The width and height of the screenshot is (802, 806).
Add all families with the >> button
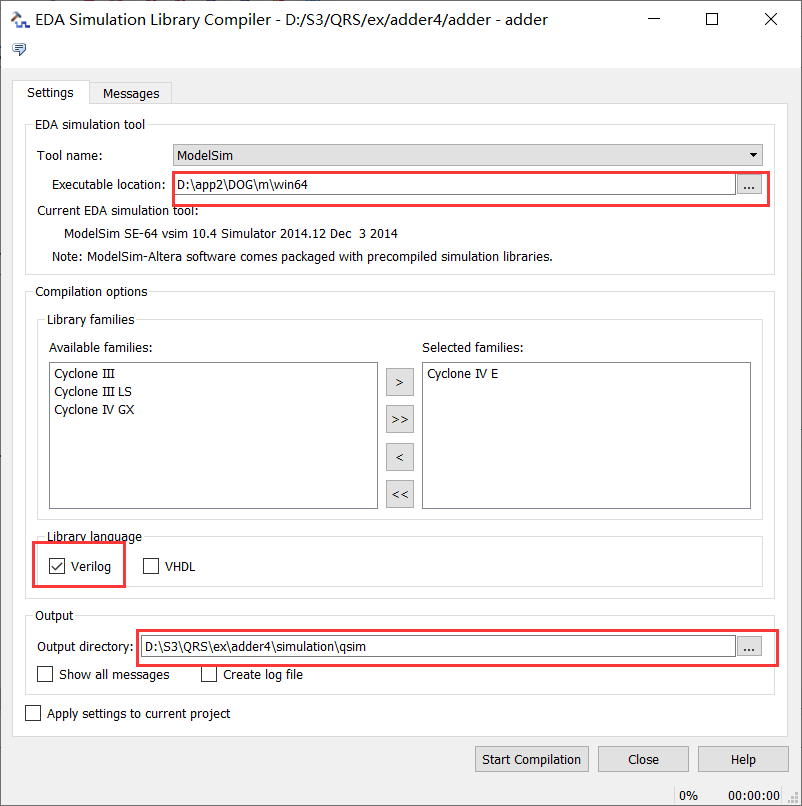[399, 419]
